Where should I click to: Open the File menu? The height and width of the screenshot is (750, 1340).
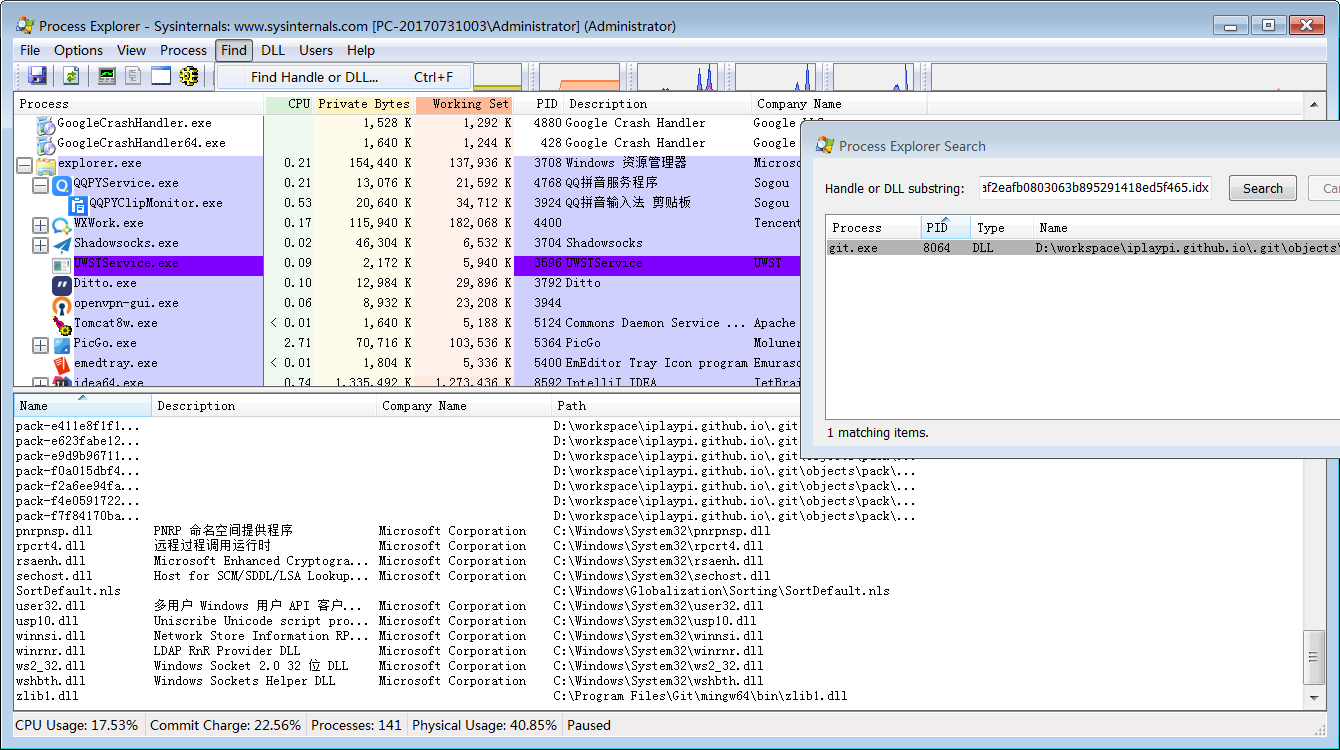click(x=30, y=50)
